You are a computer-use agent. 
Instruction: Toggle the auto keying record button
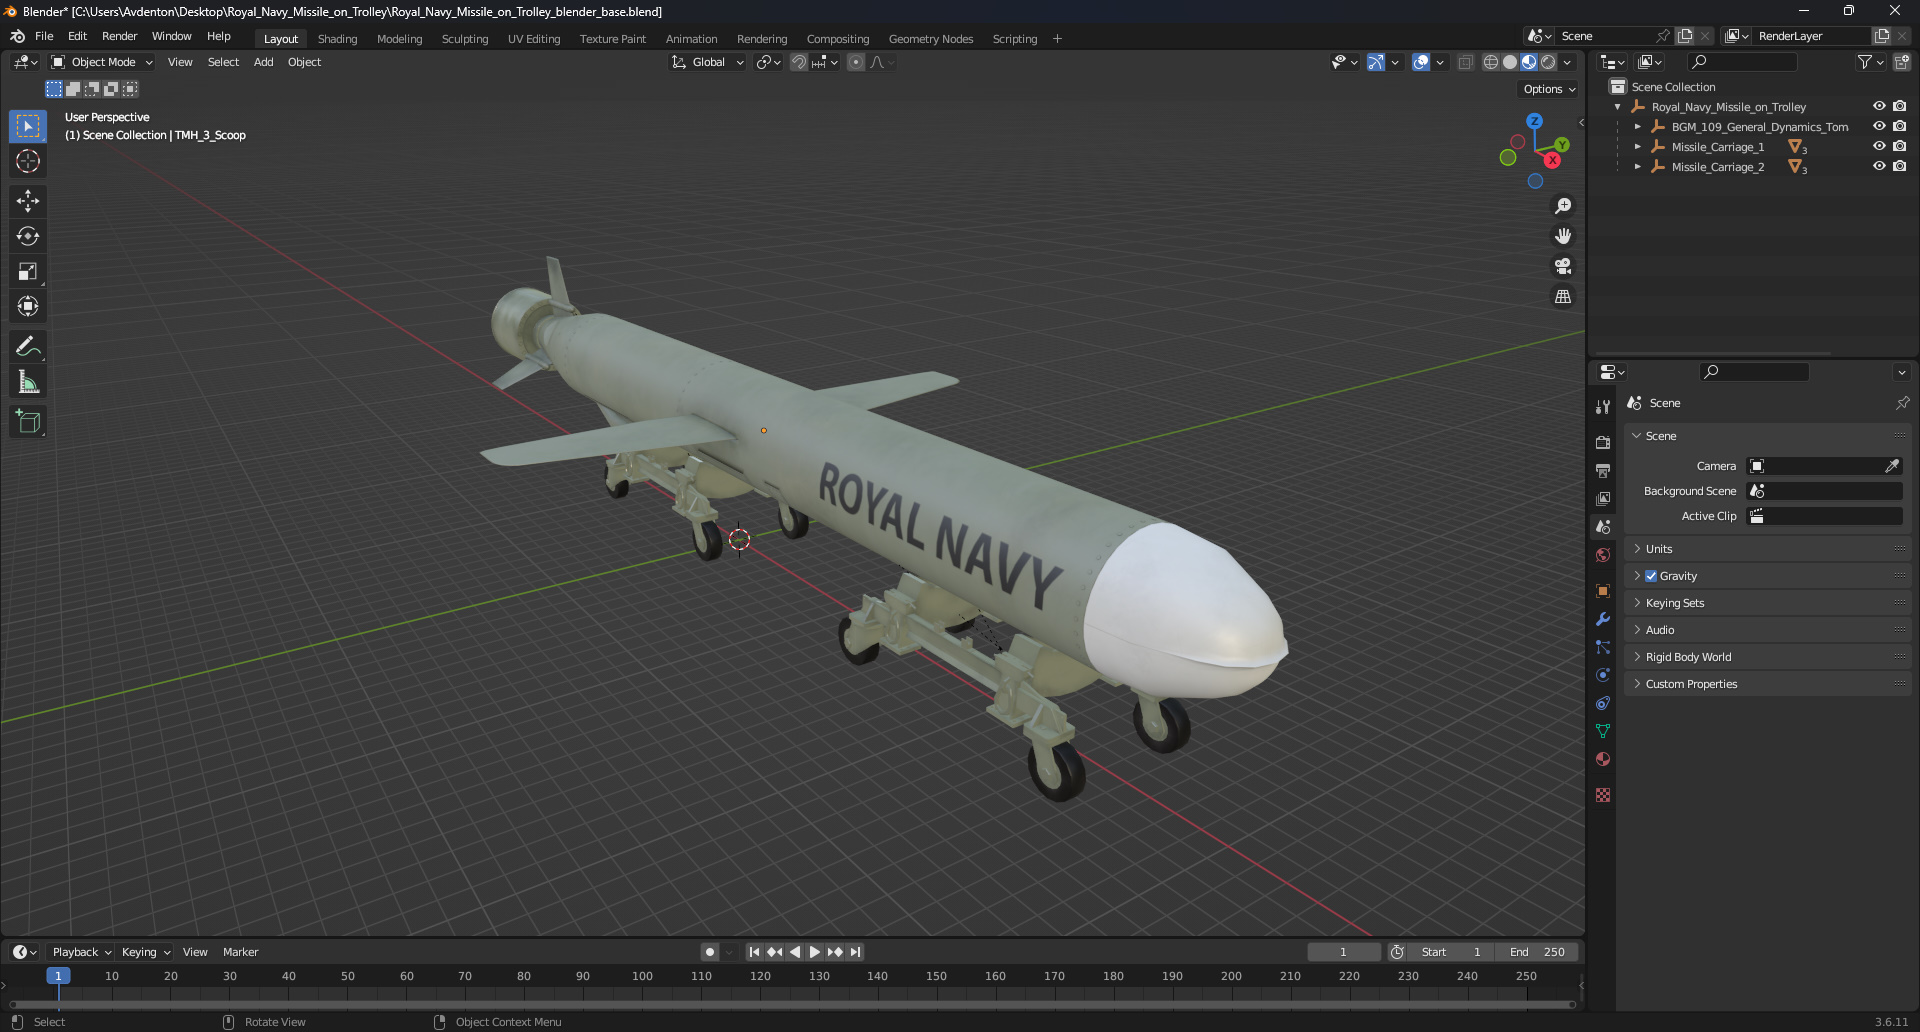709,952
